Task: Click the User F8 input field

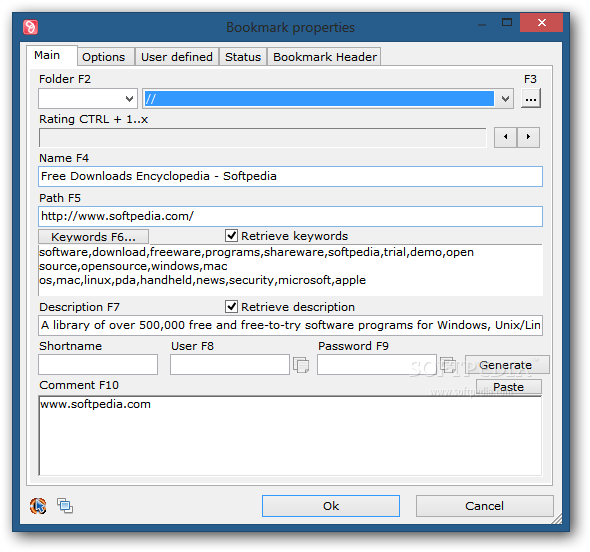Action: point(230,364)
